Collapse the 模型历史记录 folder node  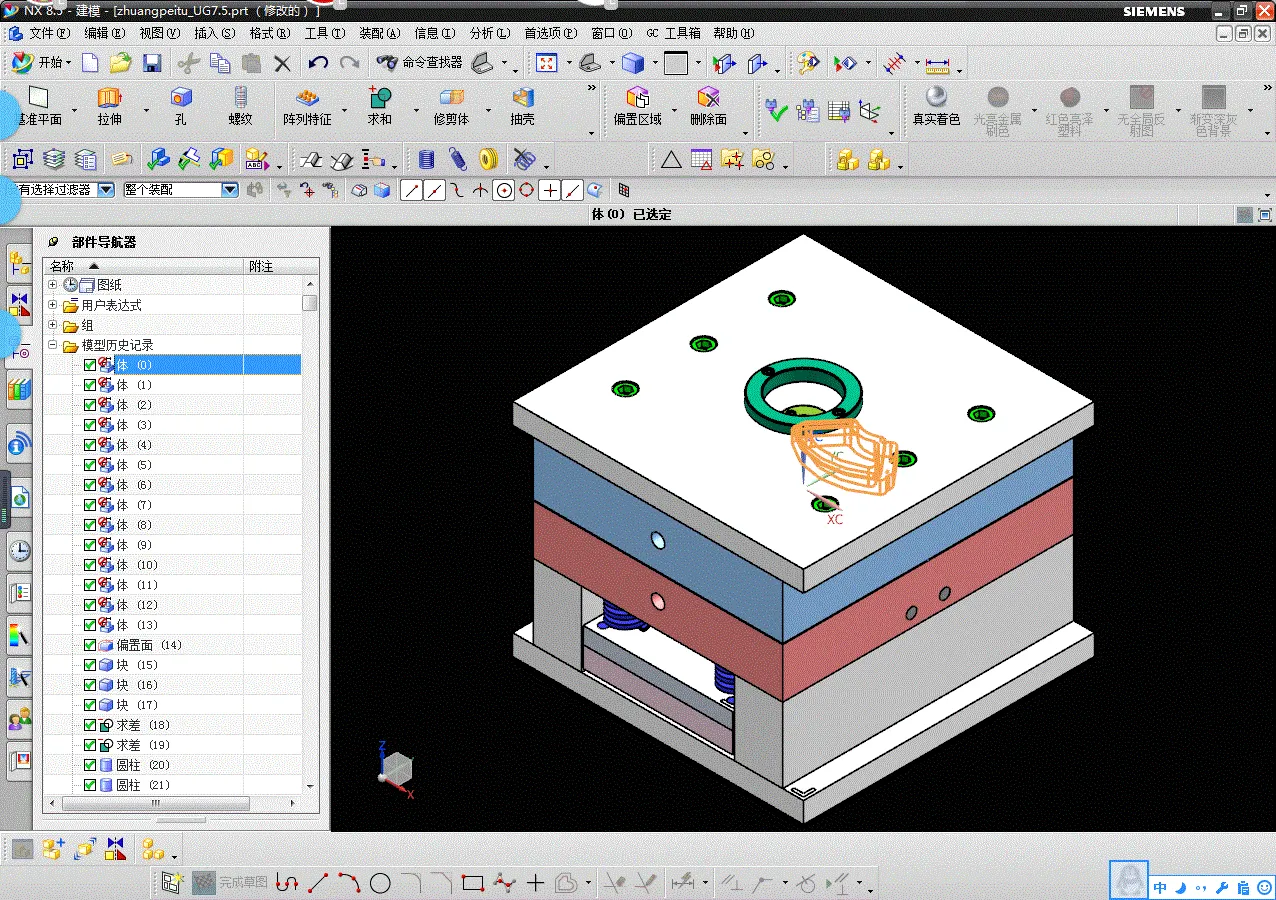53,345
